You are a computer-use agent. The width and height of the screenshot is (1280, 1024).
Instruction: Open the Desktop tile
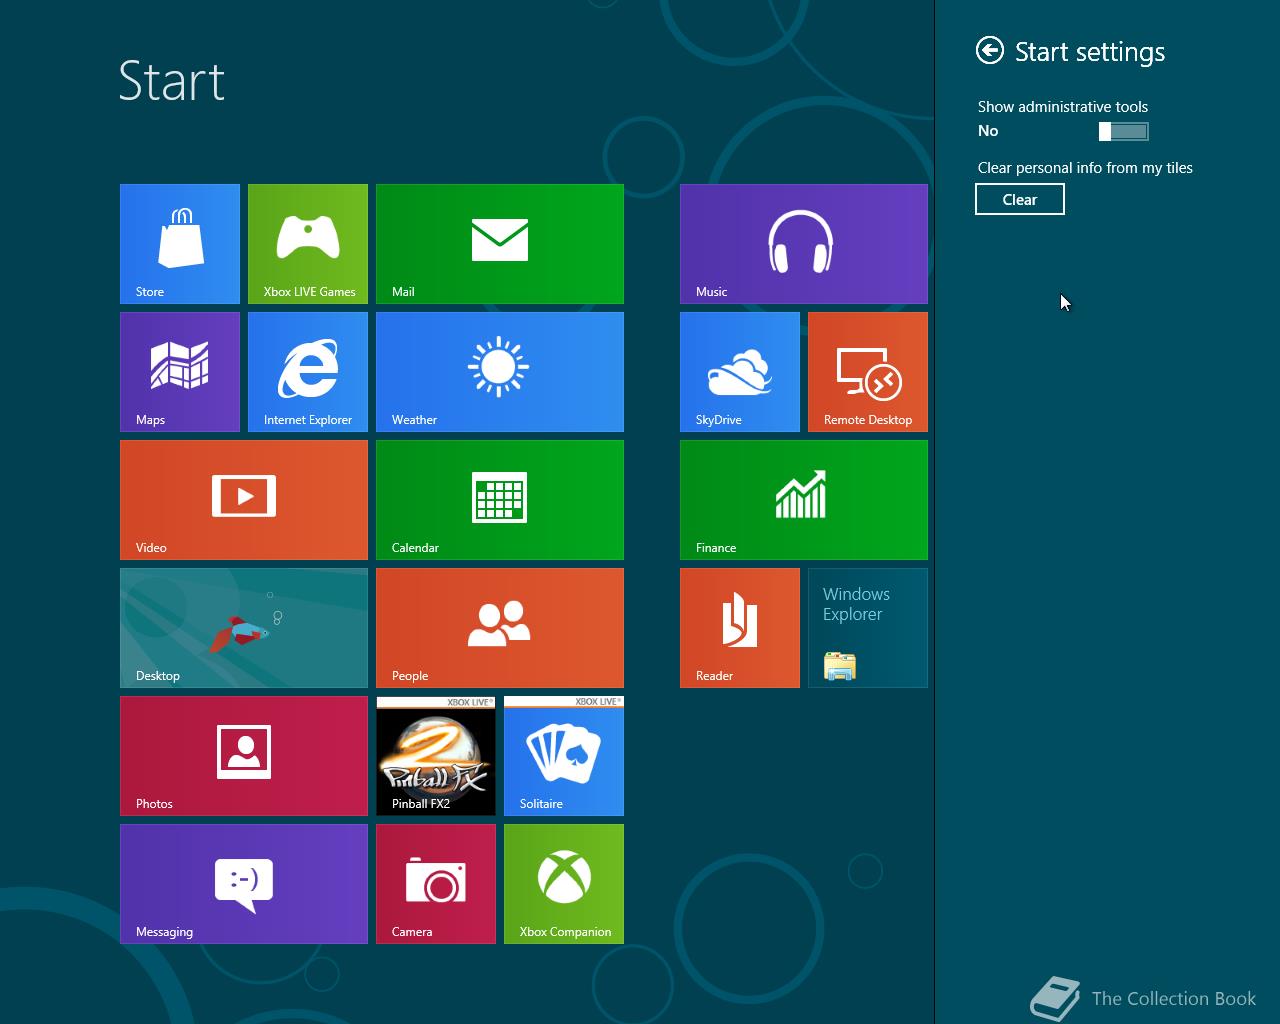pos(244,628)
